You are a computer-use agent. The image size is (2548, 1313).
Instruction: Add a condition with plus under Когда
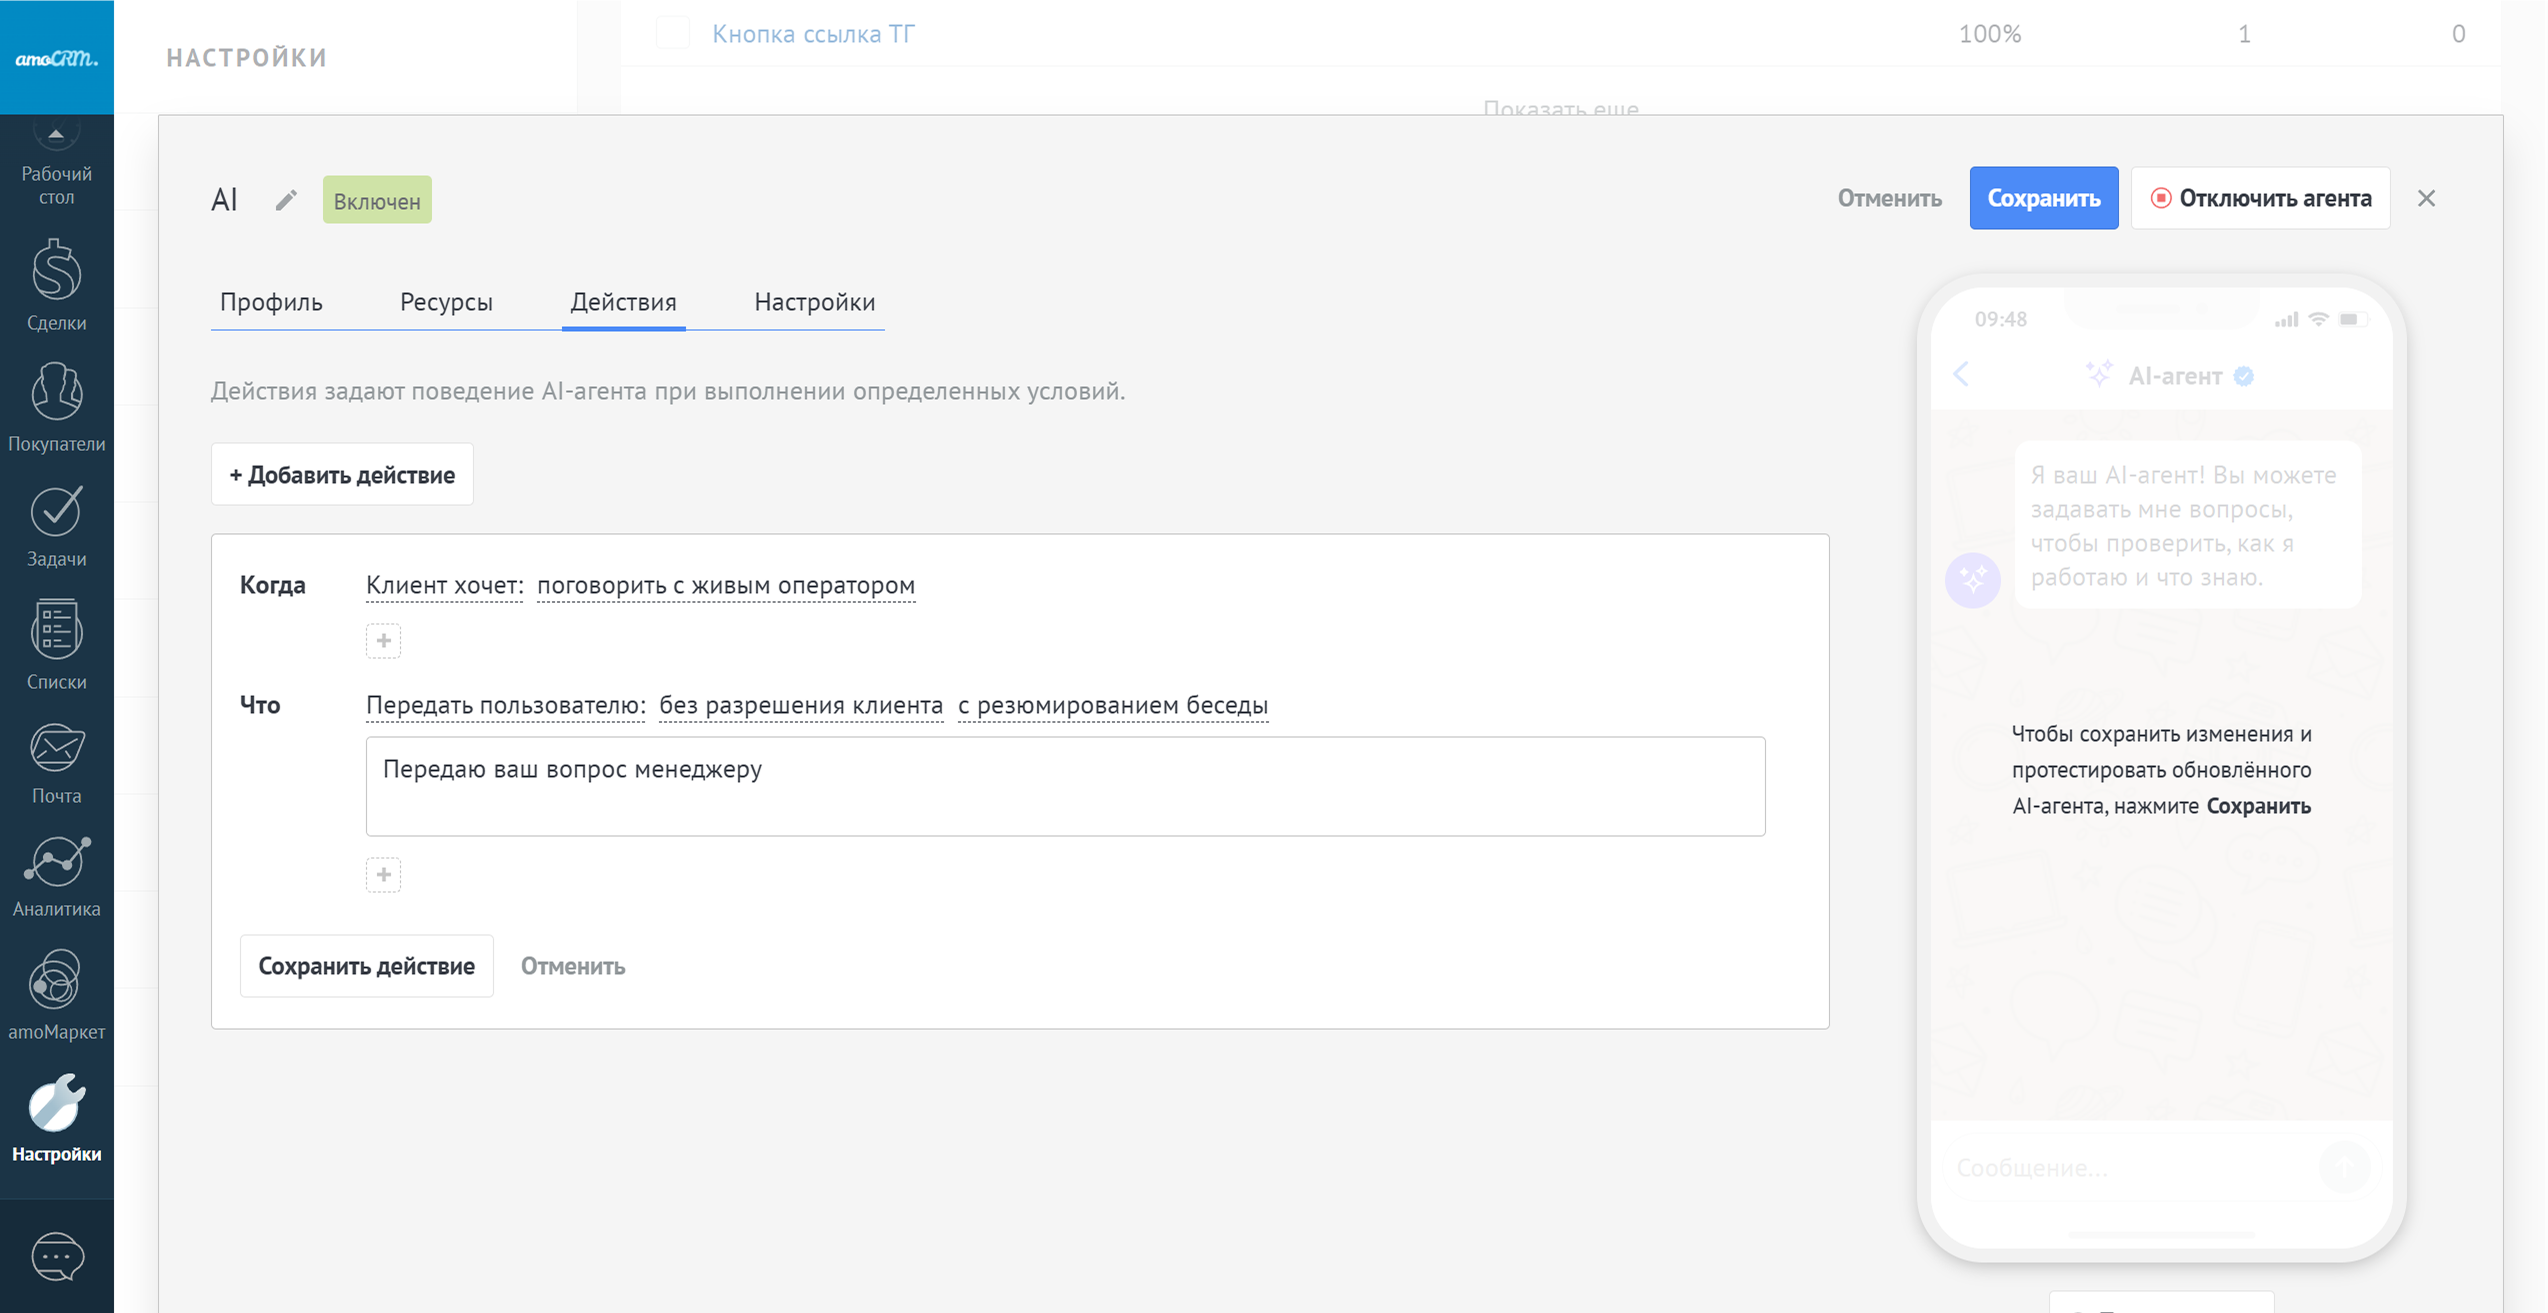click(x=383, y=641)
